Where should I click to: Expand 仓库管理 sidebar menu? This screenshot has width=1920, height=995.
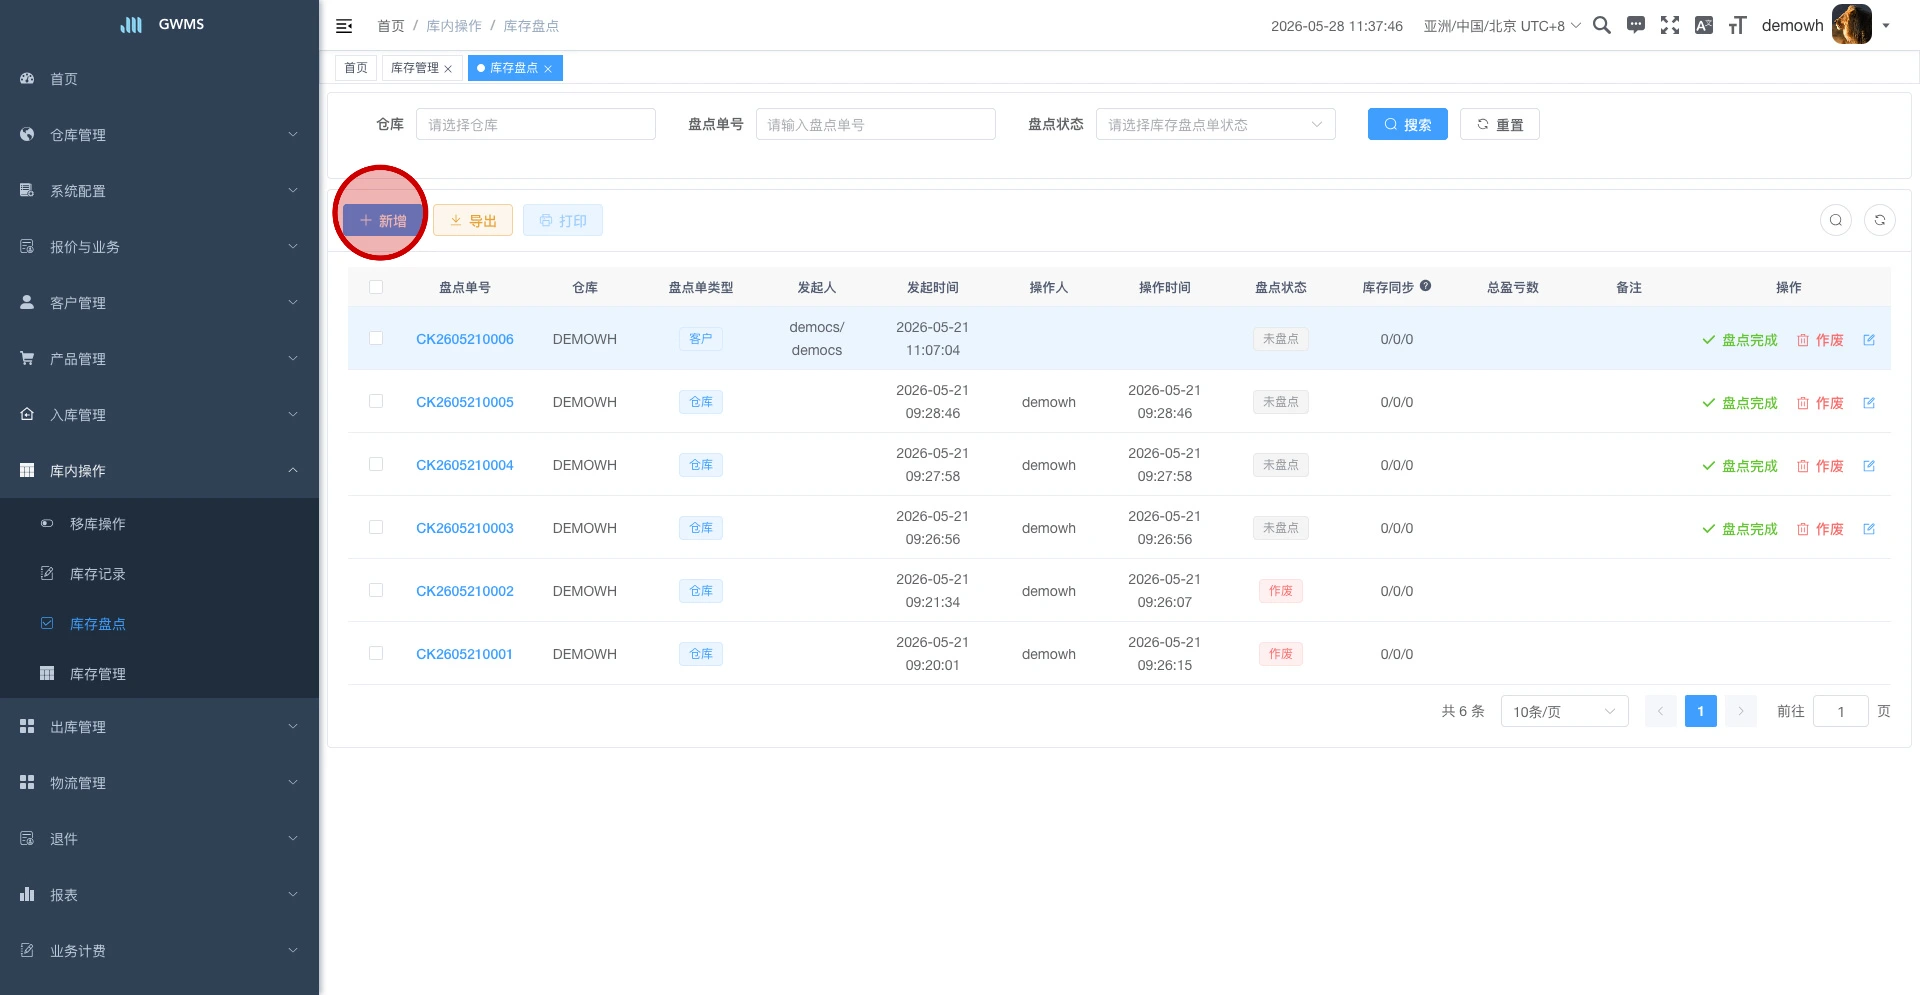160,135
